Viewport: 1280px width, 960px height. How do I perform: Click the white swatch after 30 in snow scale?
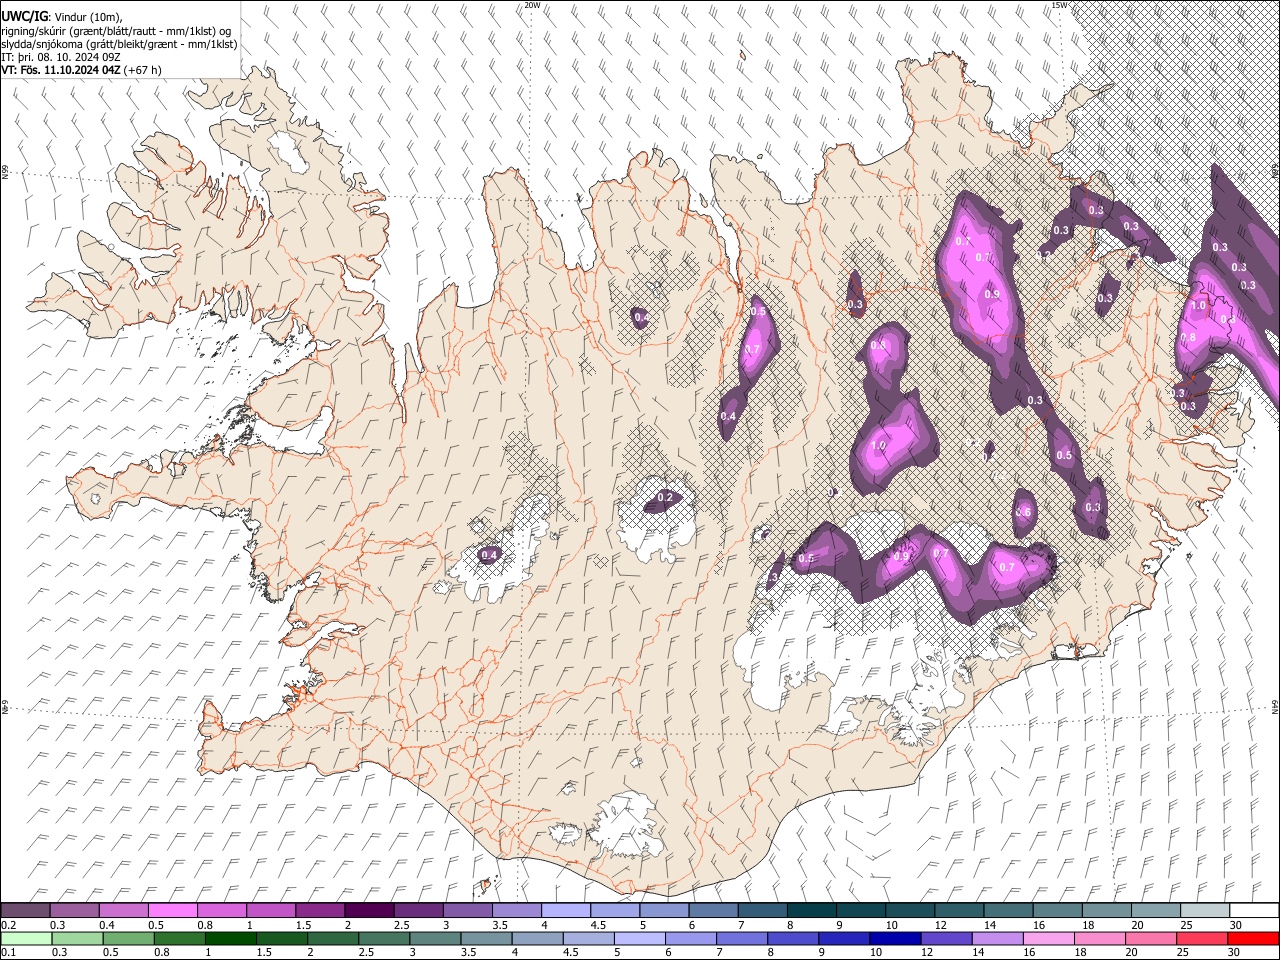tap(1254, 911)
